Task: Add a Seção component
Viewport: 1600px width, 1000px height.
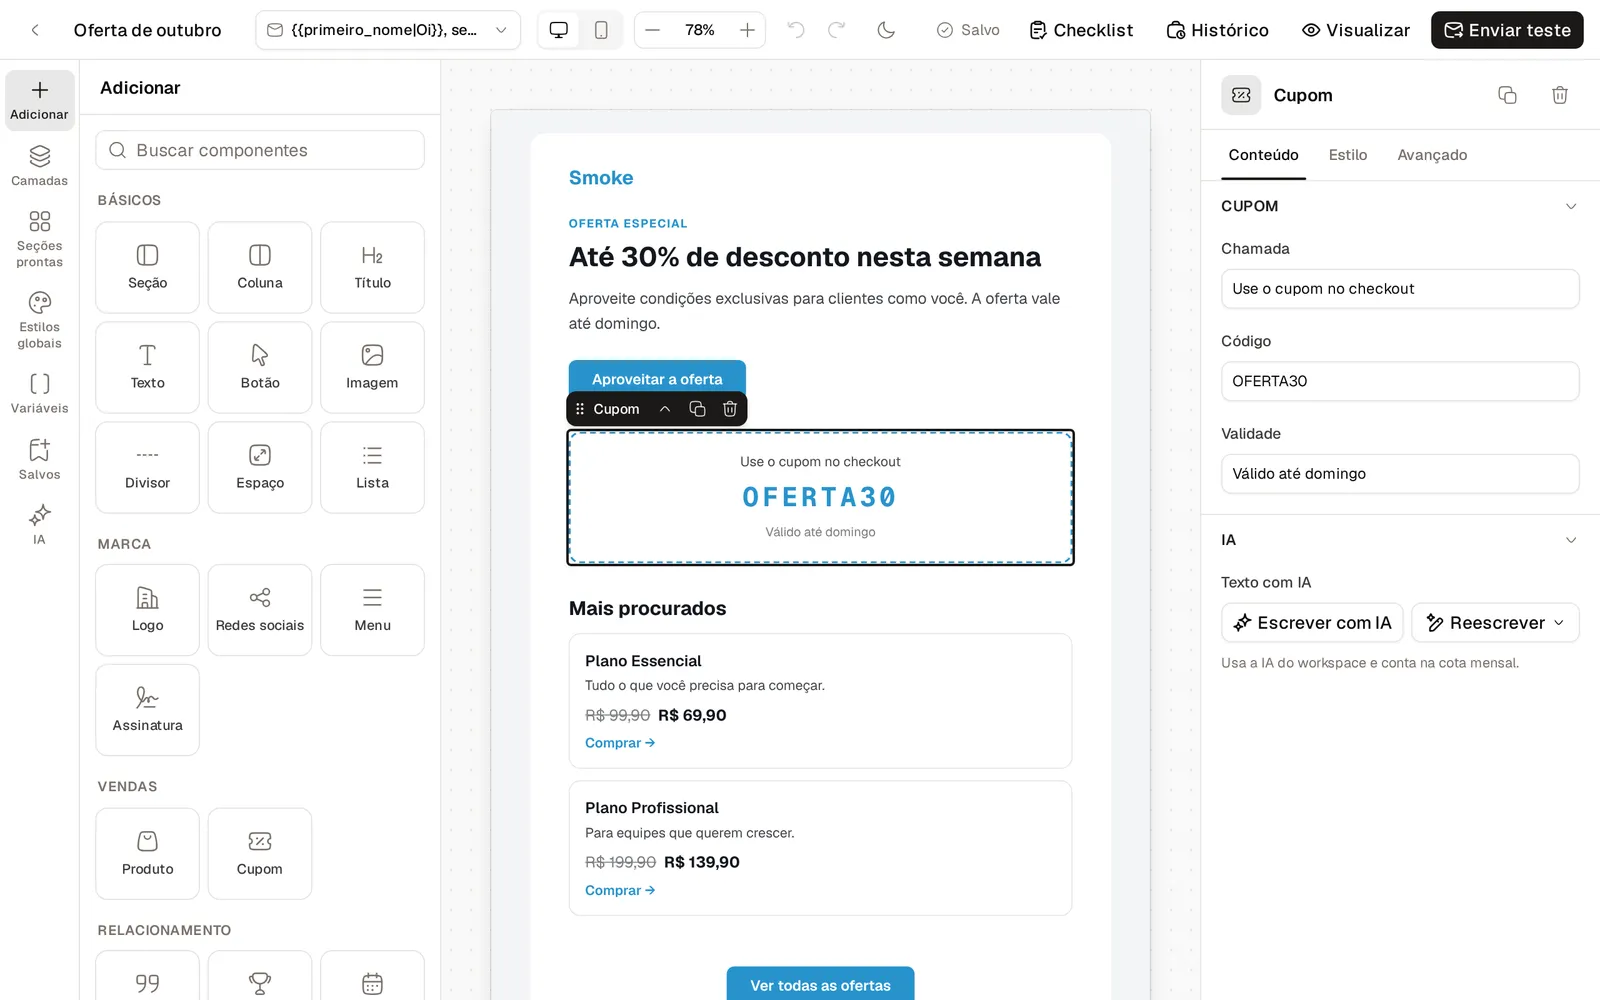Action: pyautogui.click(x=148, y=267)
